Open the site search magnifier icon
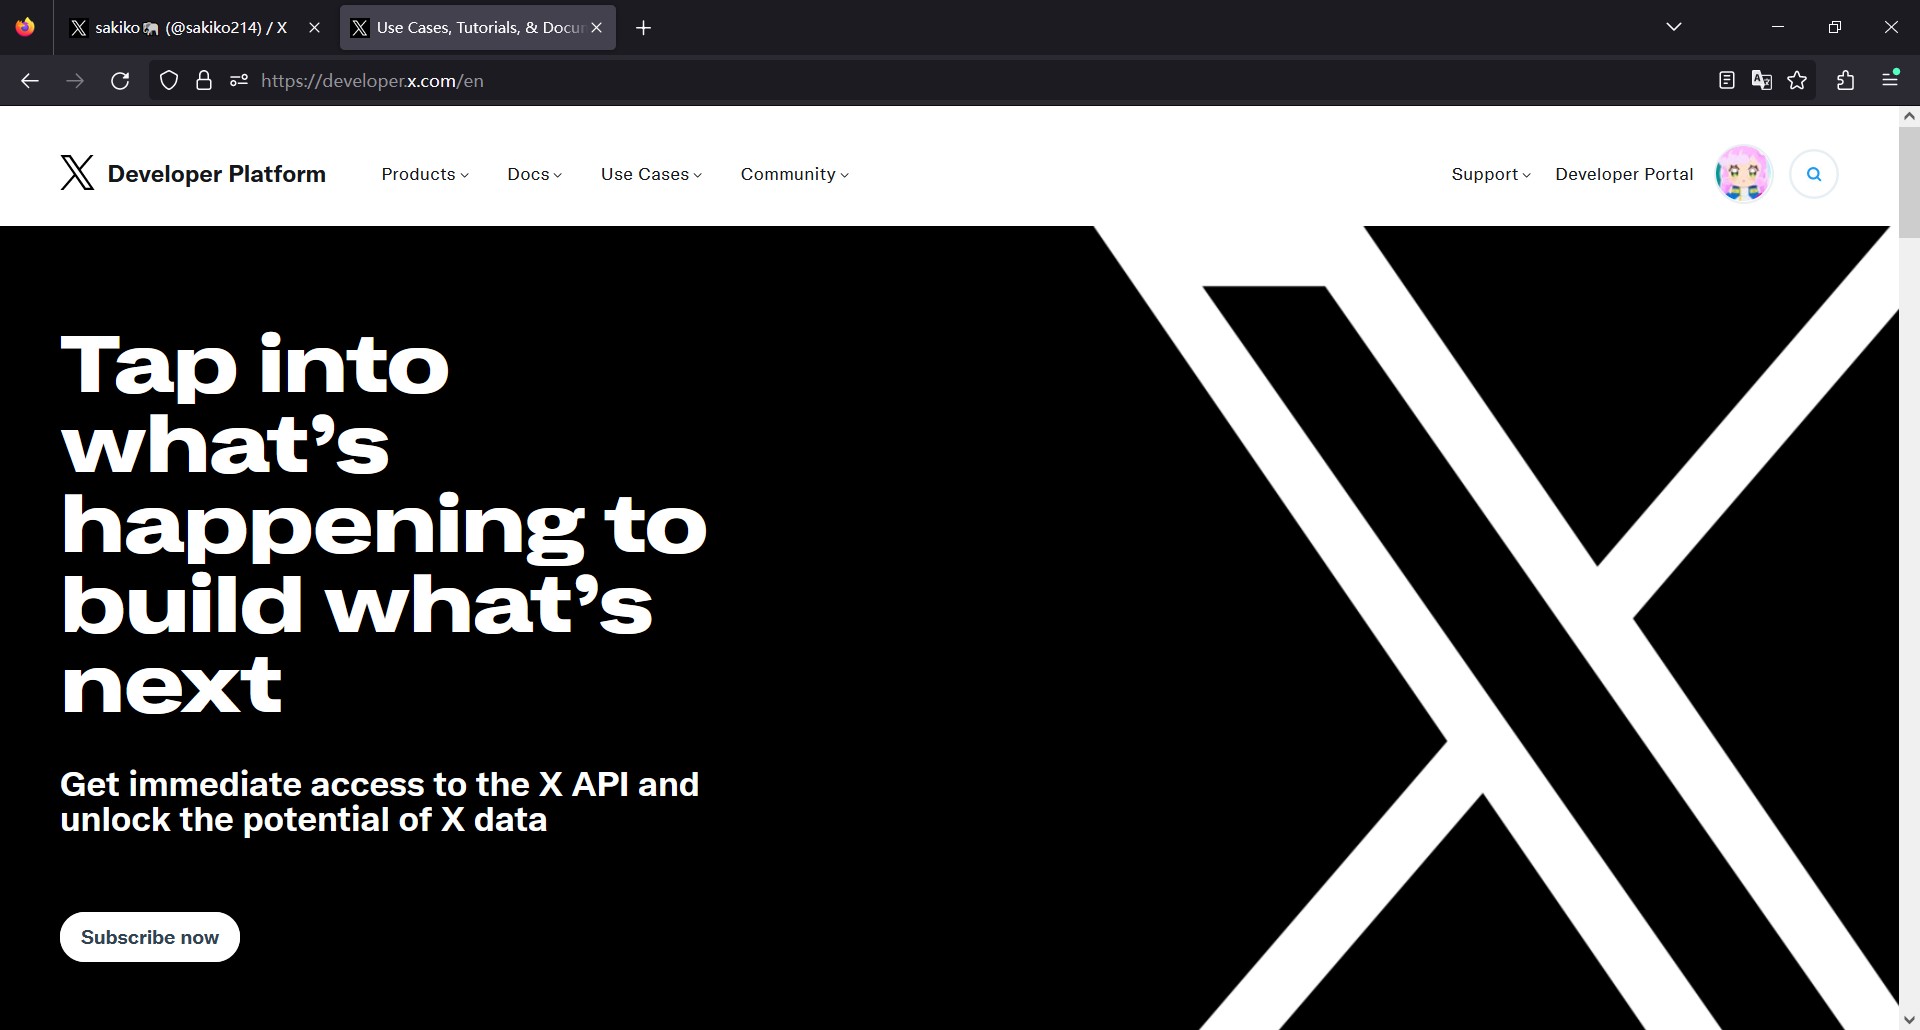Screen dimensions: 1920x1030 click(x=1813, y=174)
